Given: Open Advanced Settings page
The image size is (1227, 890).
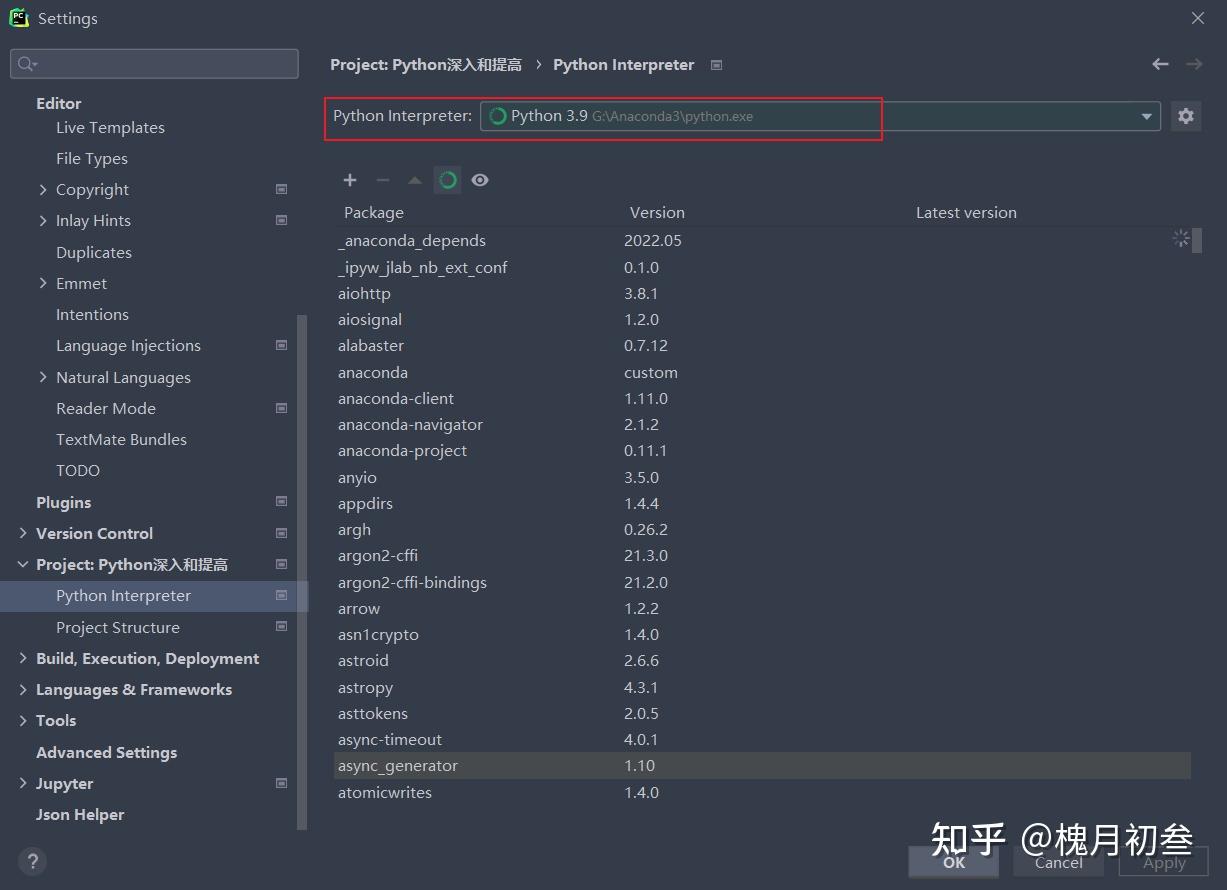Looking at the screenshot, I should pos(106,752).
